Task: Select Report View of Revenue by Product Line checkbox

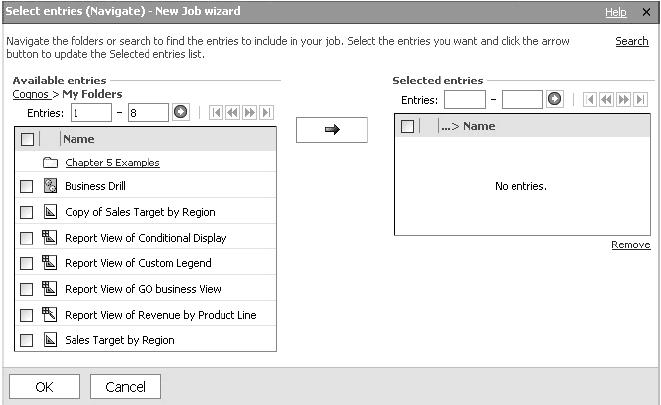Action: point(27,315)
